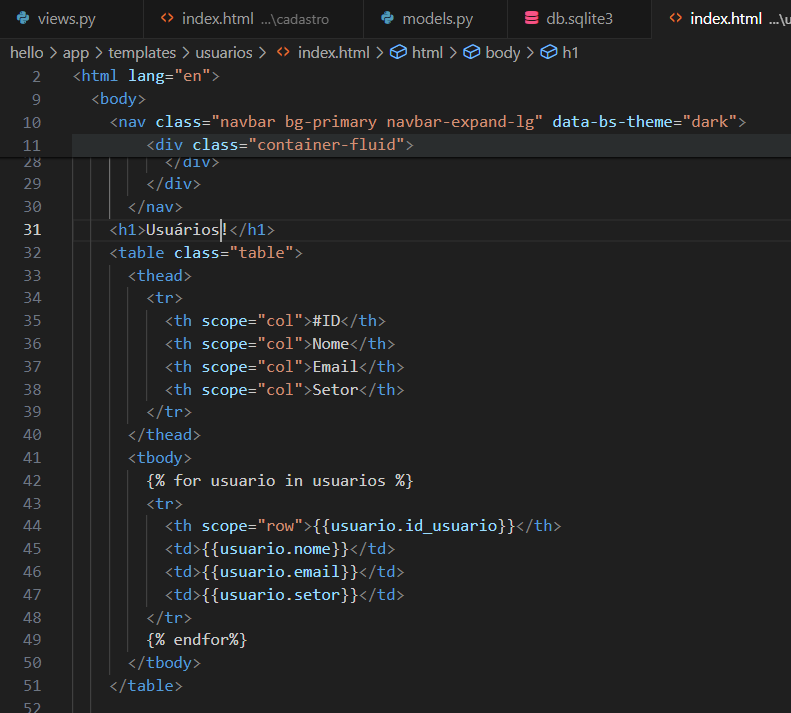
Task: Expand the hello folder breadcrumb
Action: pos(27,52)
